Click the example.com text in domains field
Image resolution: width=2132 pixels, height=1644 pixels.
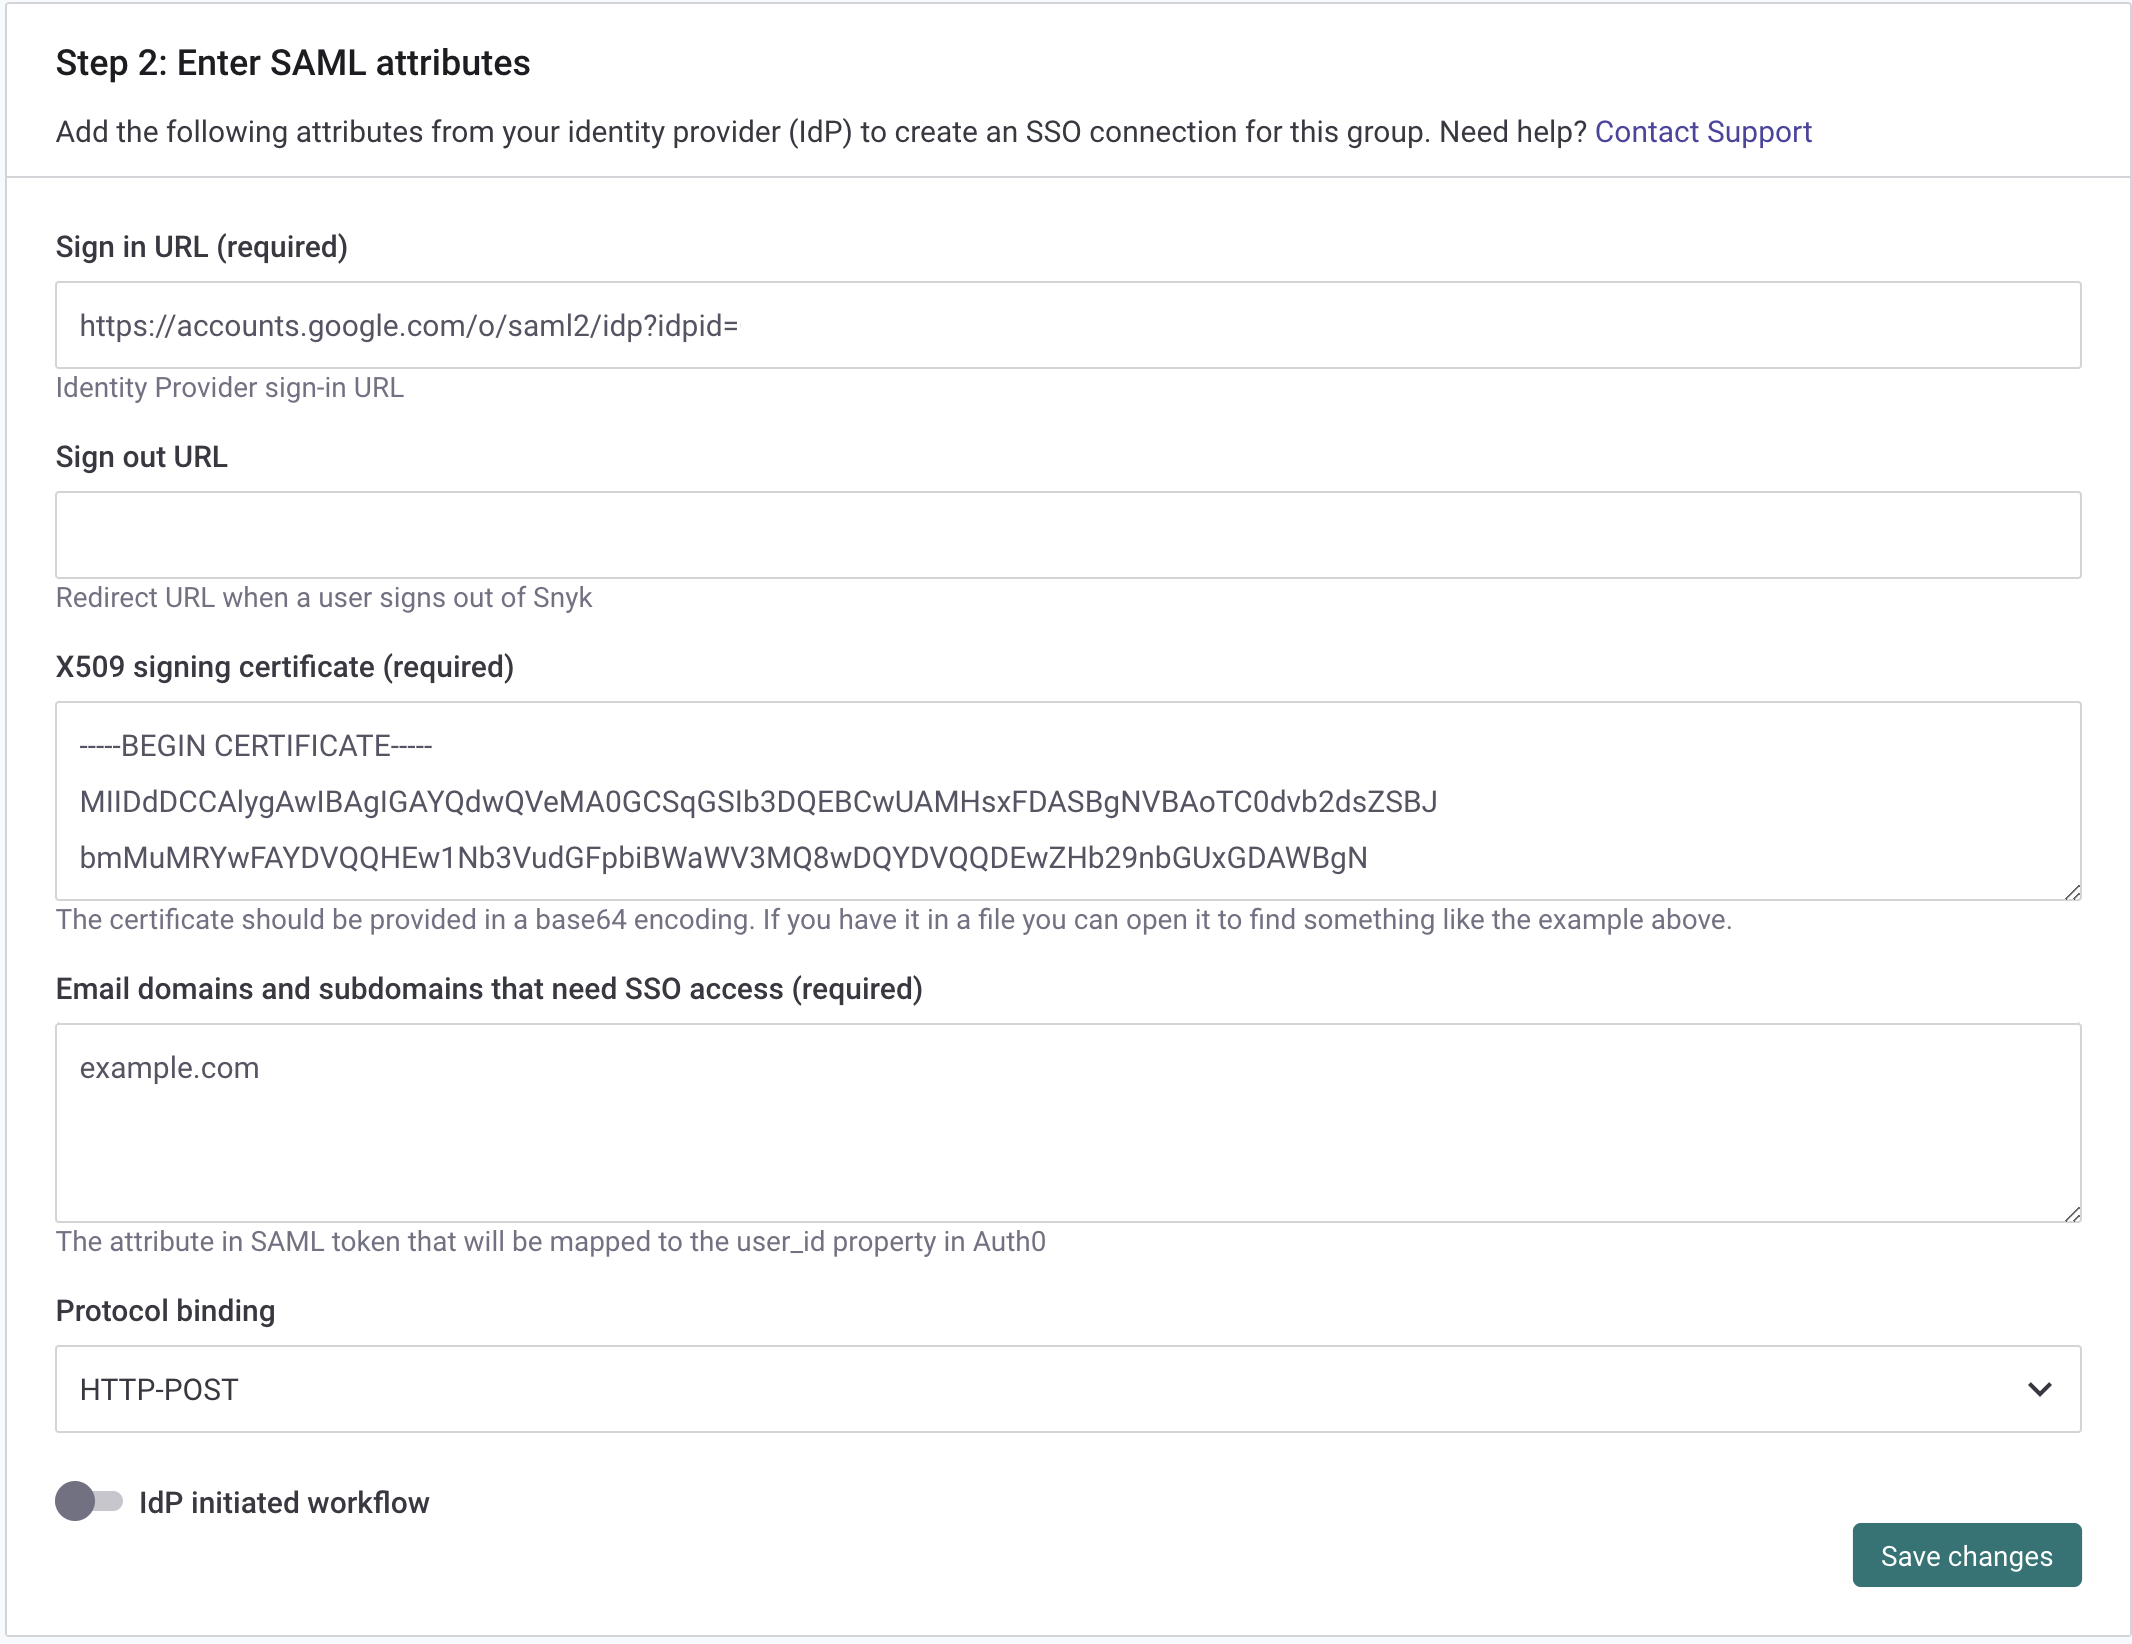point(170,1067)
